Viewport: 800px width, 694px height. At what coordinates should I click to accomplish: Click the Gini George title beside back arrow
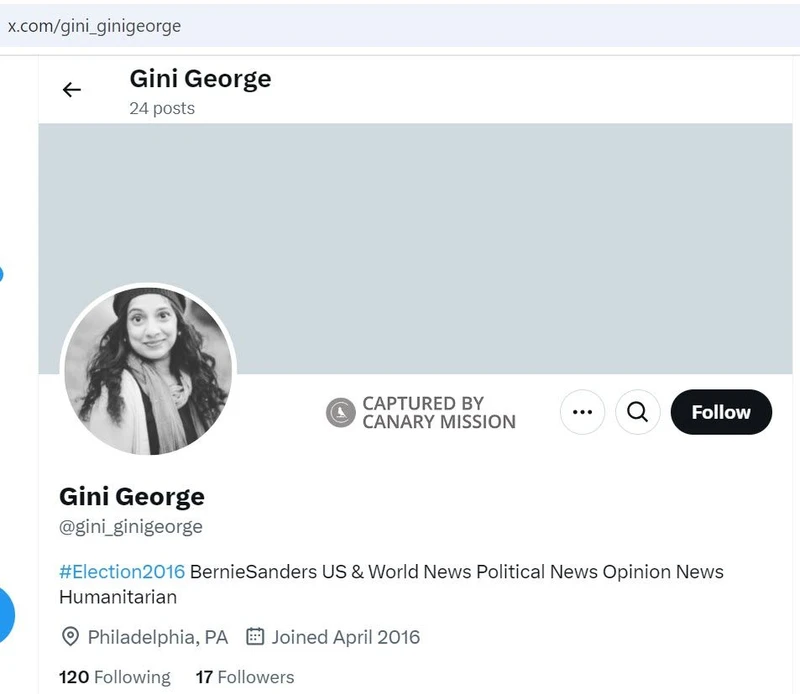coord(200,79)
